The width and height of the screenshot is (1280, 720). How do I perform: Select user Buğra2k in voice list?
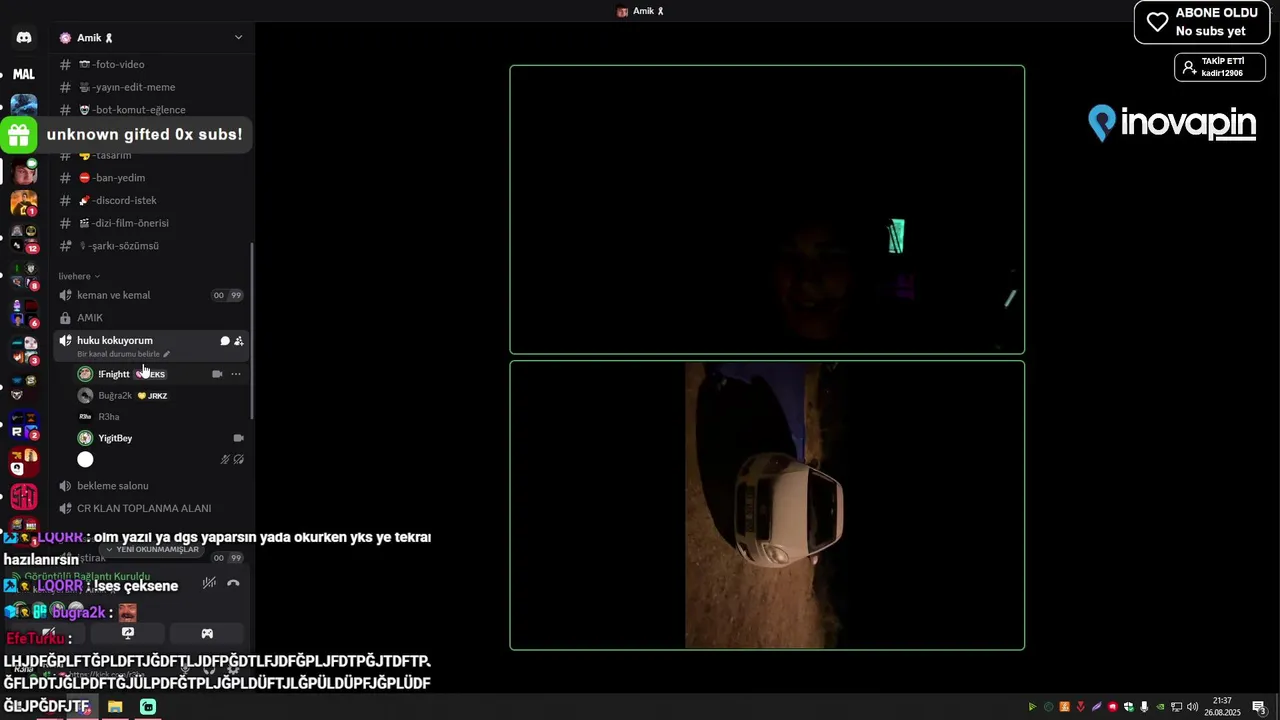(160, 395)
